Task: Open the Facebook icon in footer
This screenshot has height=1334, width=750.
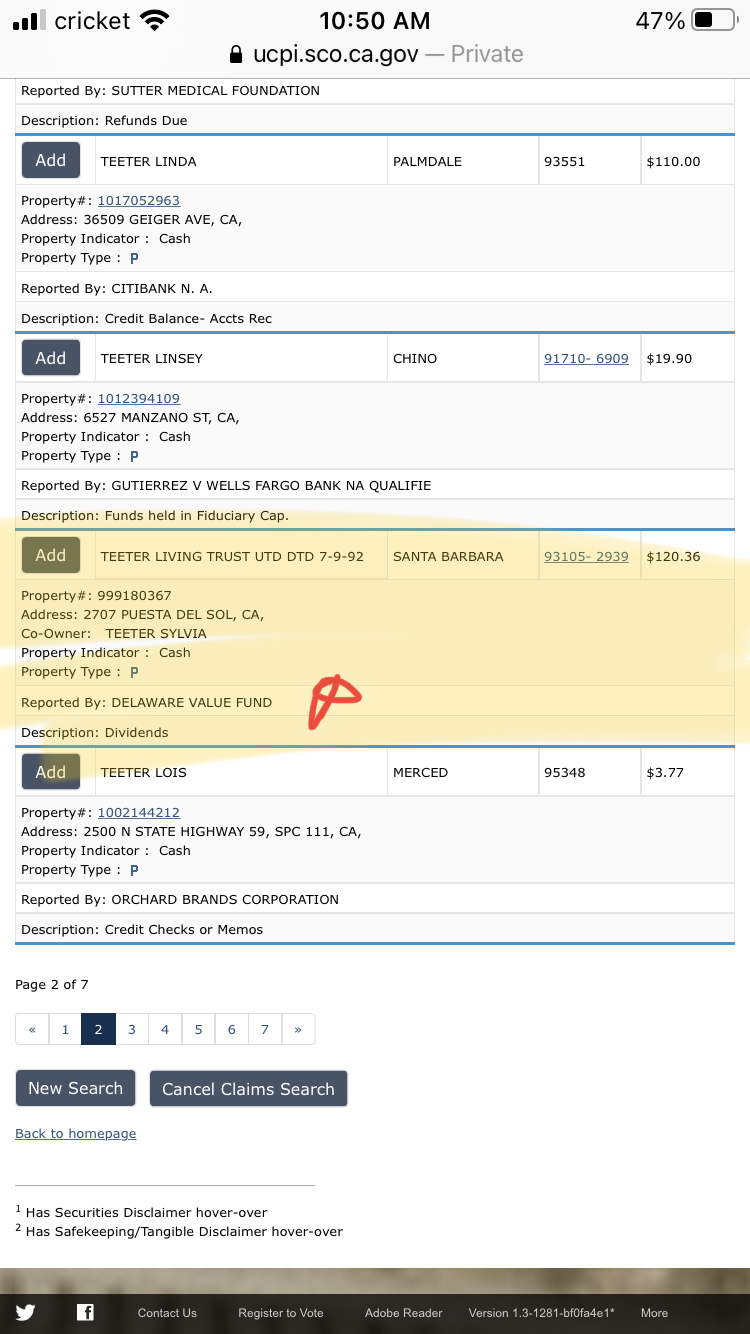Action: pos(86,1313)
